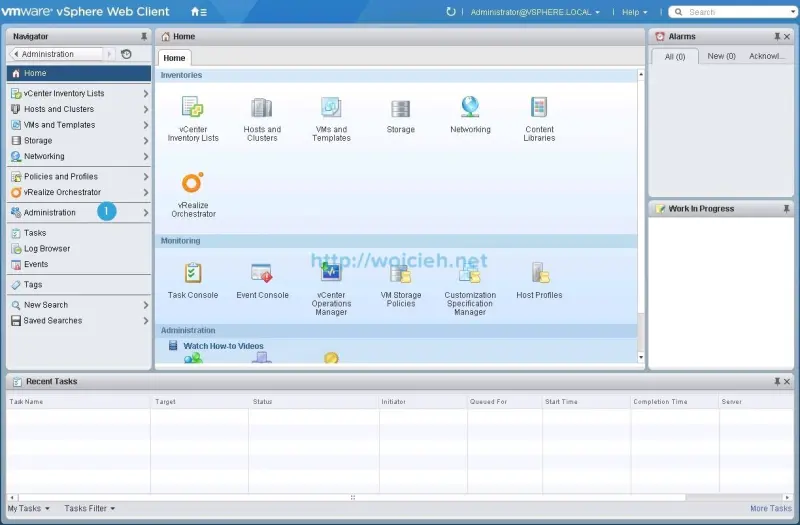Open VMs and Templates home icon
This screenshot has height=525, width=800.
[331, 107]
